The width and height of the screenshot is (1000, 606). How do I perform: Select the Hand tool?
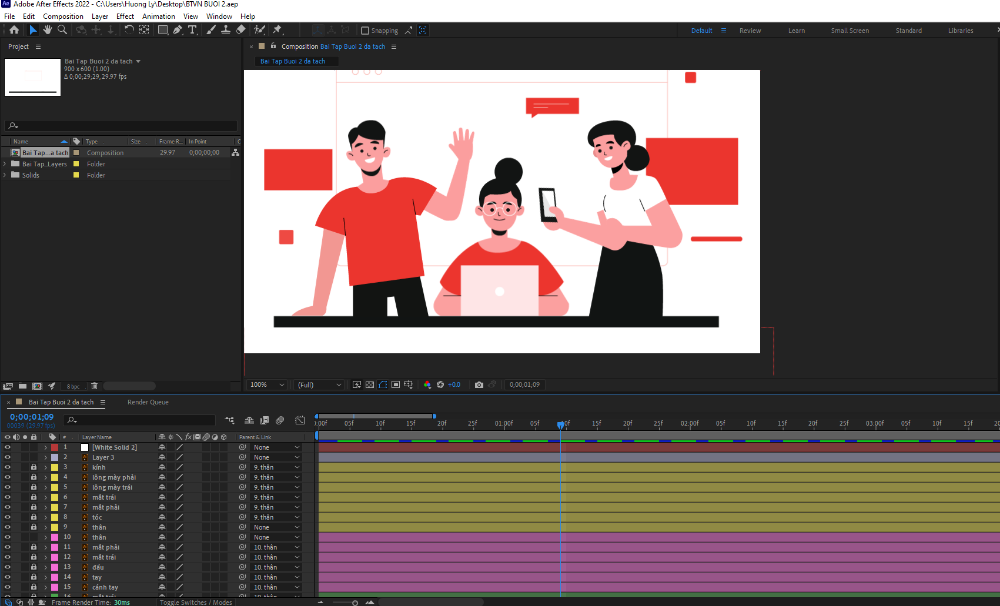click(x=47, y=30)
